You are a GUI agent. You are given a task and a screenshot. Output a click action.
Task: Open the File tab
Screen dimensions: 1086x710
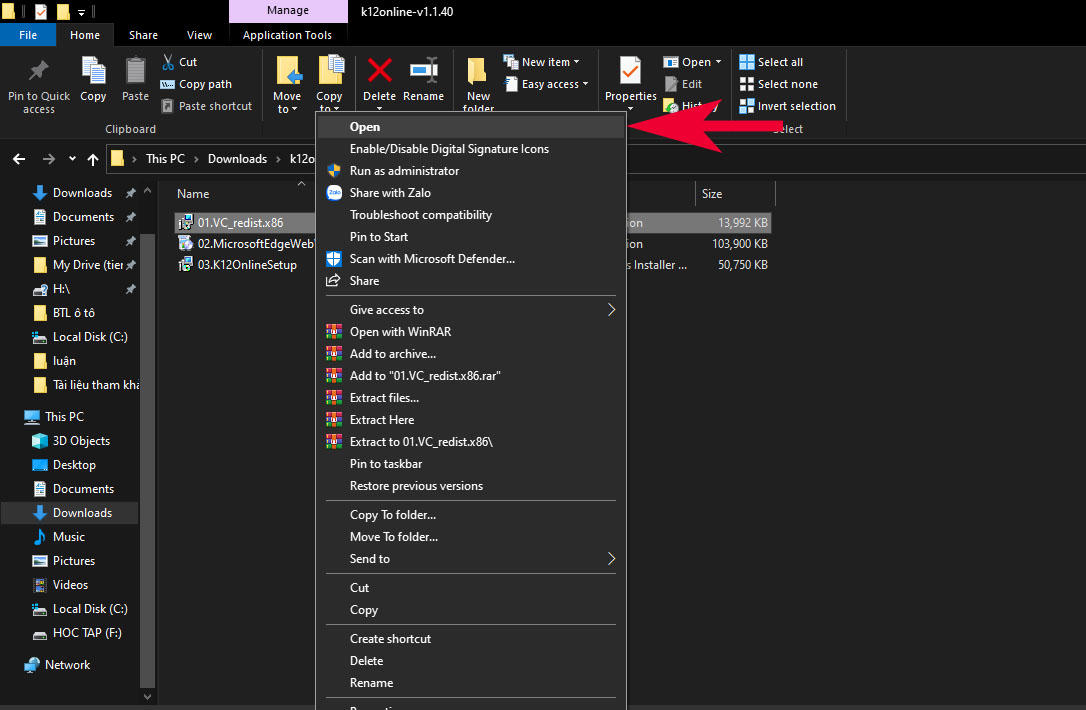[28, 35]
